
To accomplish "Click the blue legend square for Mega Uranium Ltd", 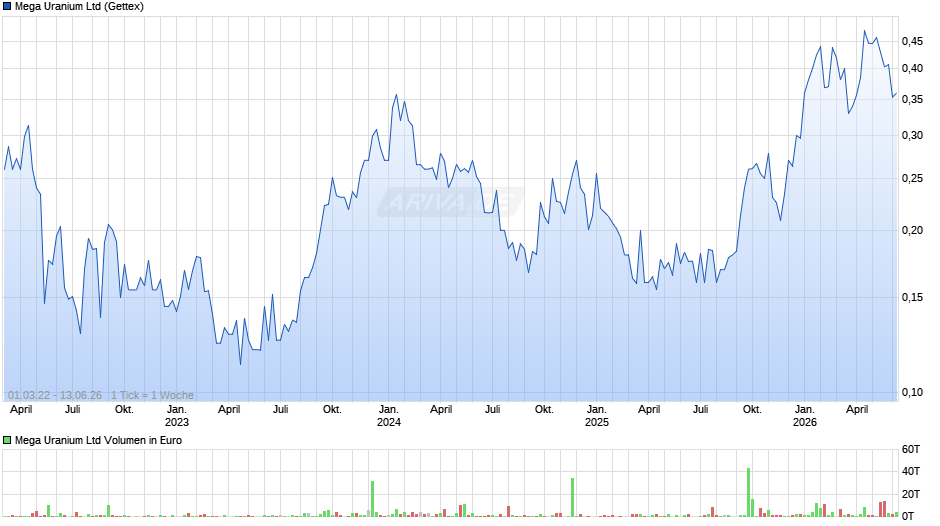I will (7, 7).
